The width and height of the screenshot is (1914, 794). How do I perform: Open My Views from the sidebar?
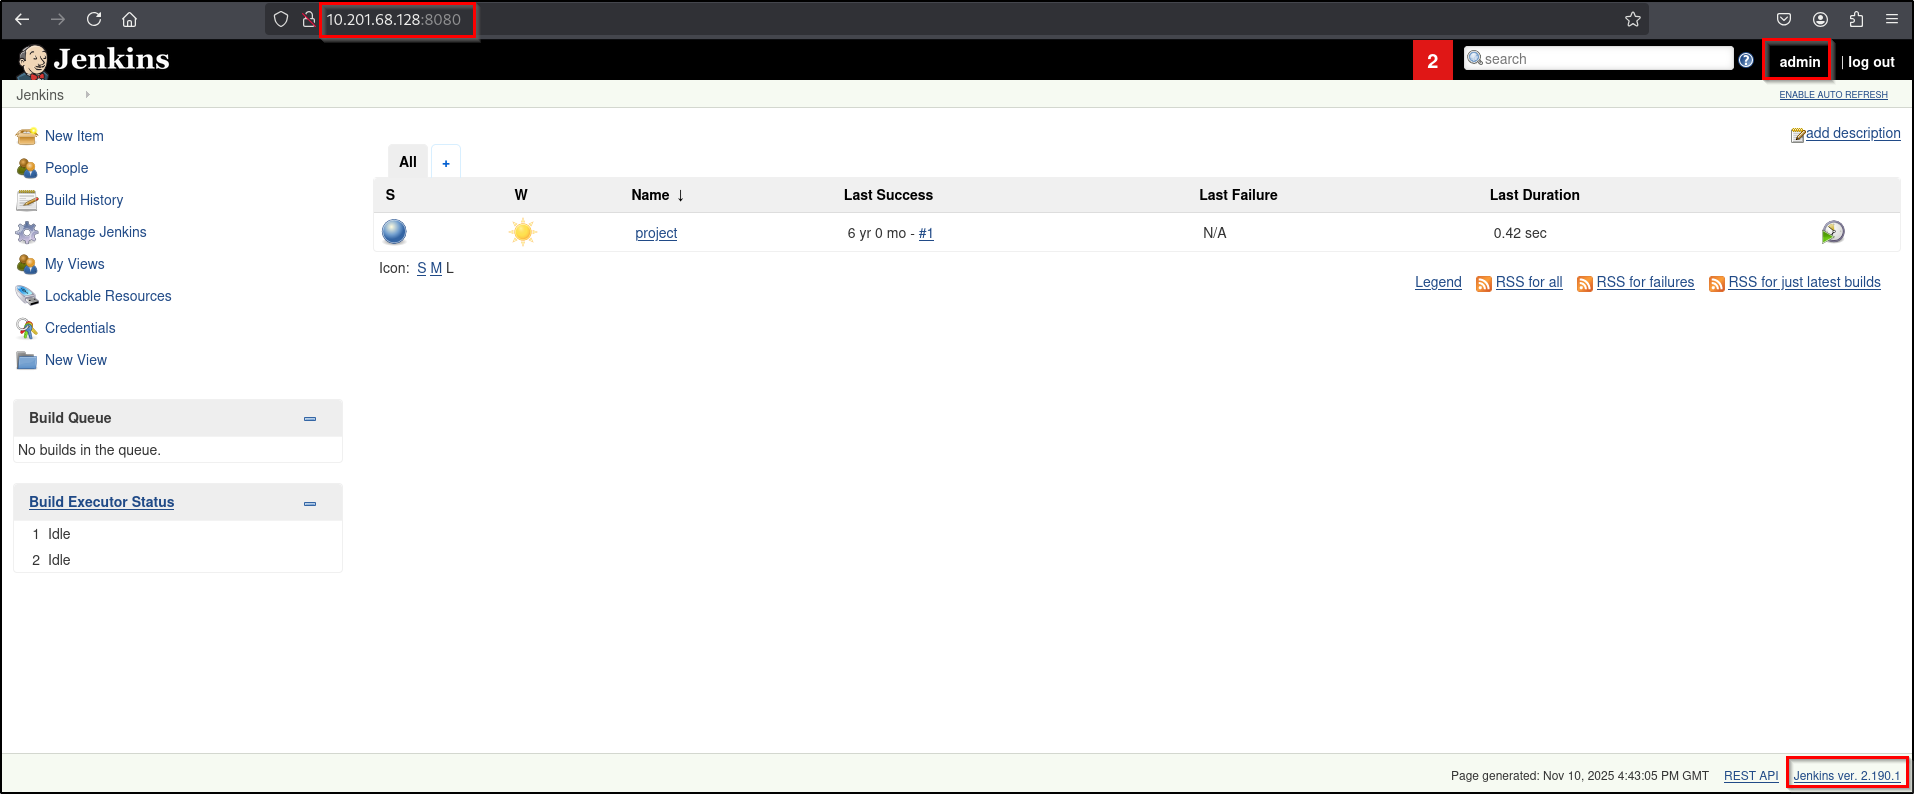(x=75, y=264)
